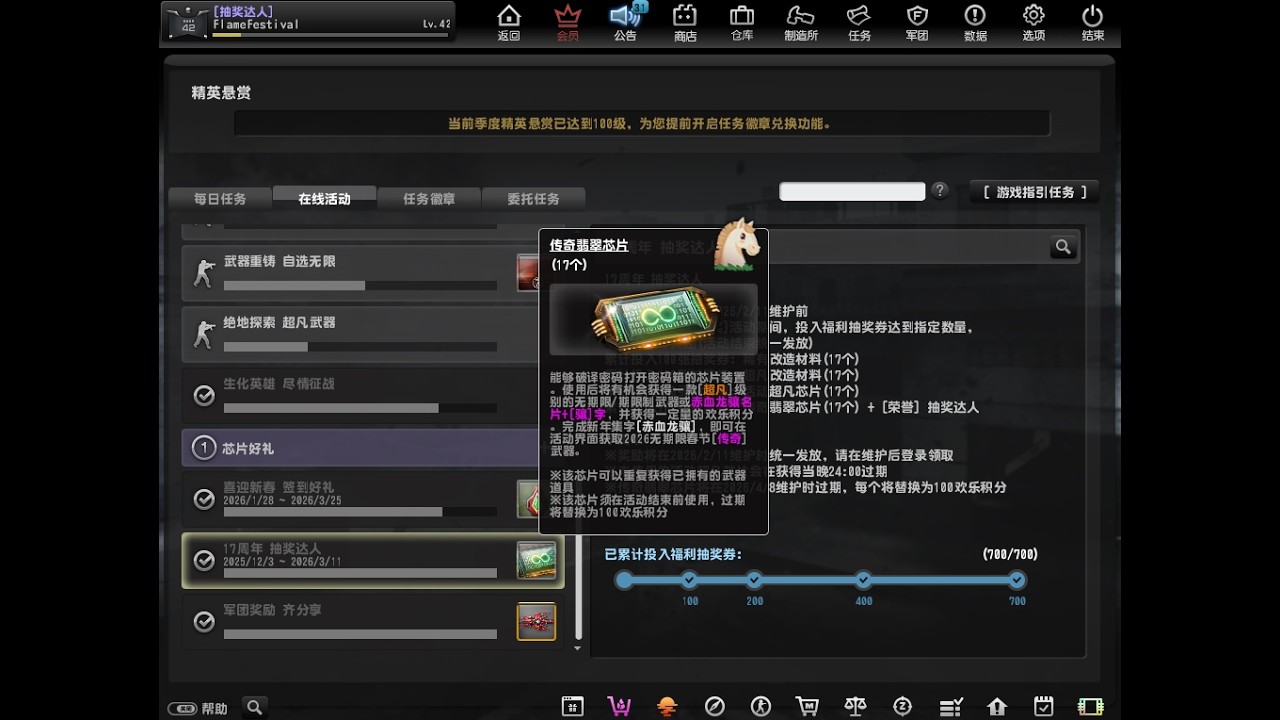This screenshot has height=720, width=1280.
Task: Go back with the 返回 home icon
Action: [x=509, y=22]
